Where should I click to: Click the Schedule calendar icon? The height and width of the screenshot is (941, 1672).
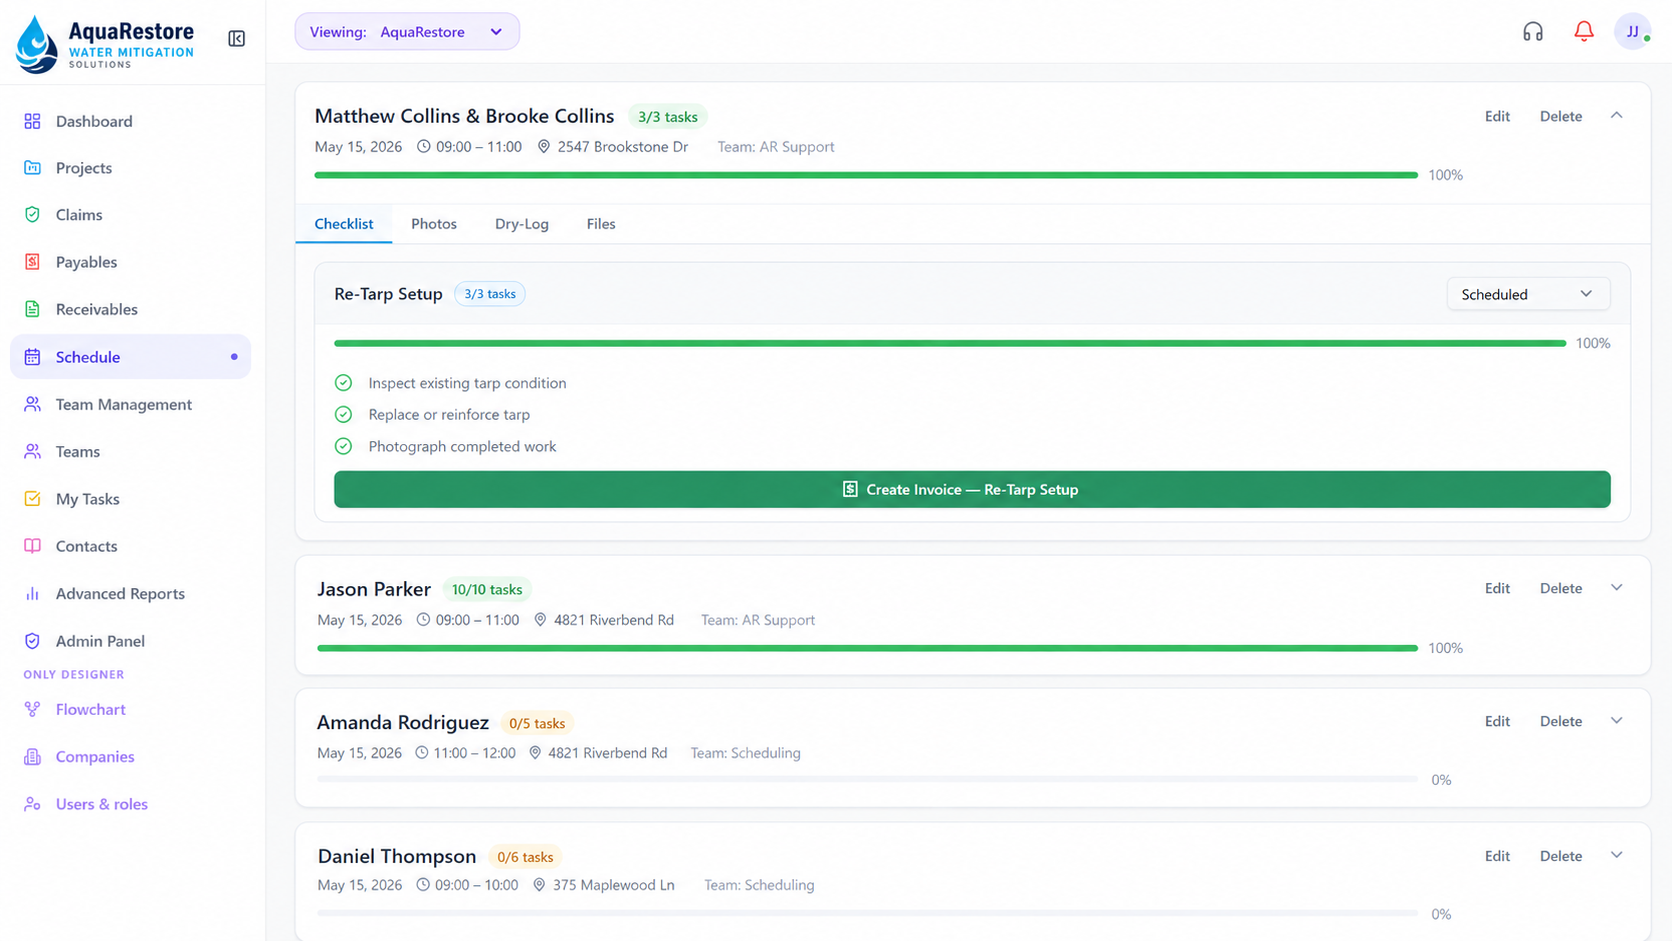coord(32,357)
